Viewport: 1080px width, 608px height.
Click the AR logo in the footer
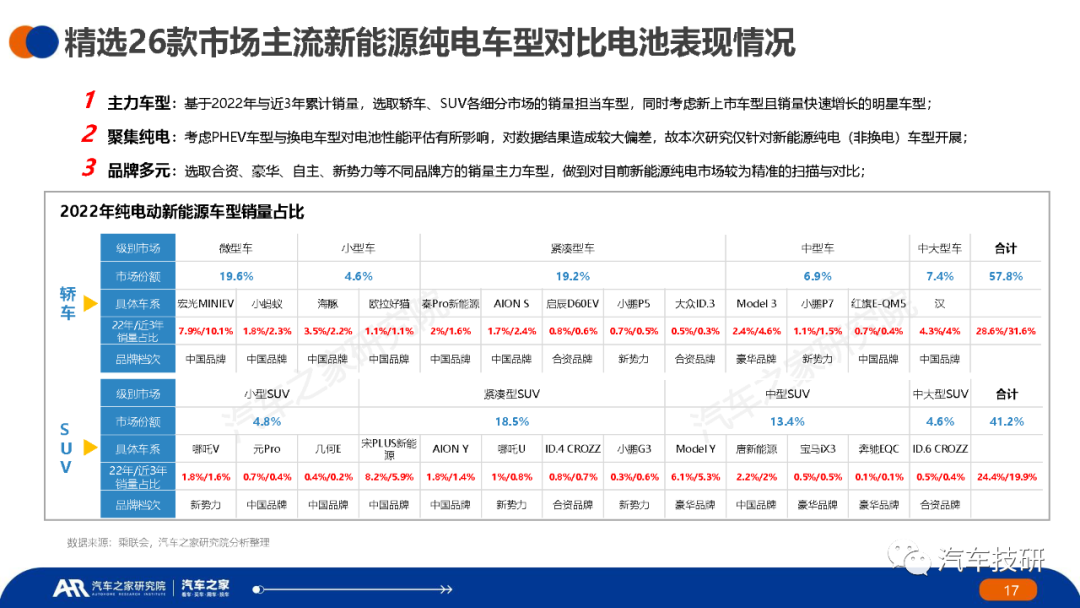[70, 587]
